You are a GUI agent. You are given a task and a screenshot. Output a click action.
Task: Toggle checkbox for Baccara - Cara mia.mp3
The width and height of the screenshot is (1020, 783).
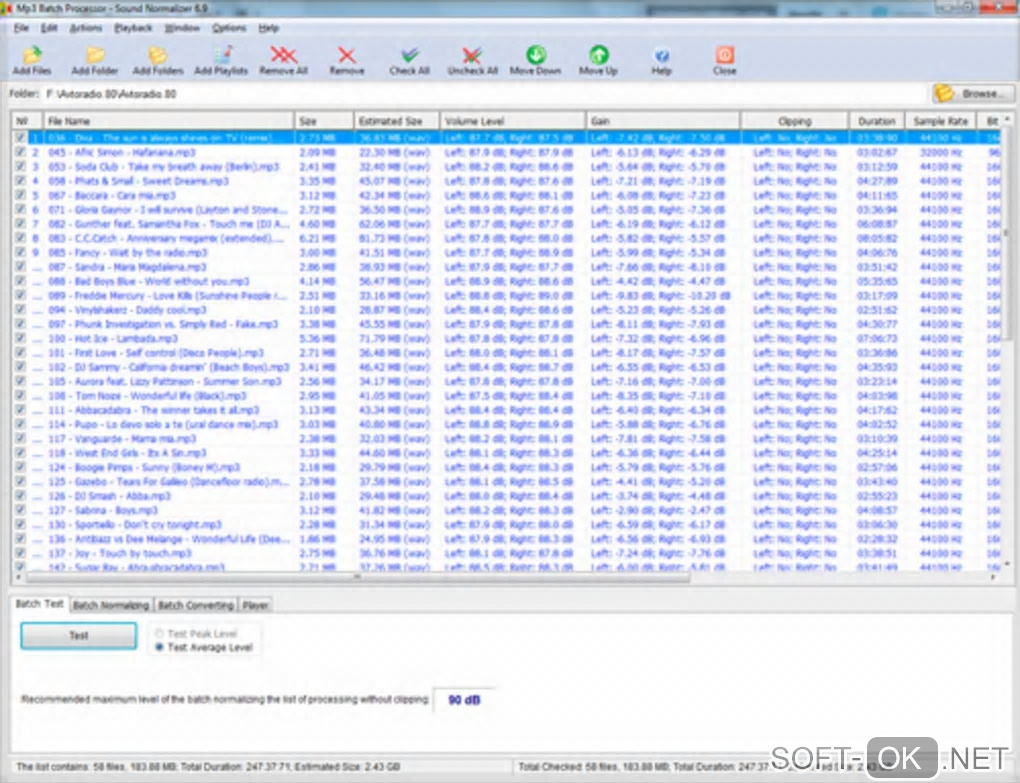point(21,195)
